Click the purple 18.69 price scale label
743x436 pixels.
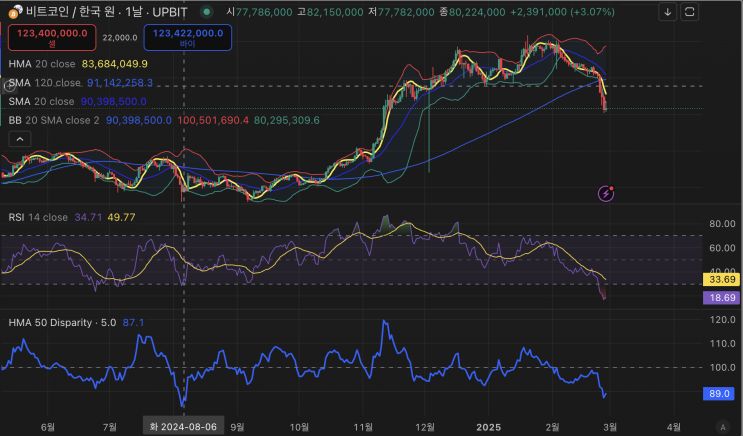tap(721, 298)
